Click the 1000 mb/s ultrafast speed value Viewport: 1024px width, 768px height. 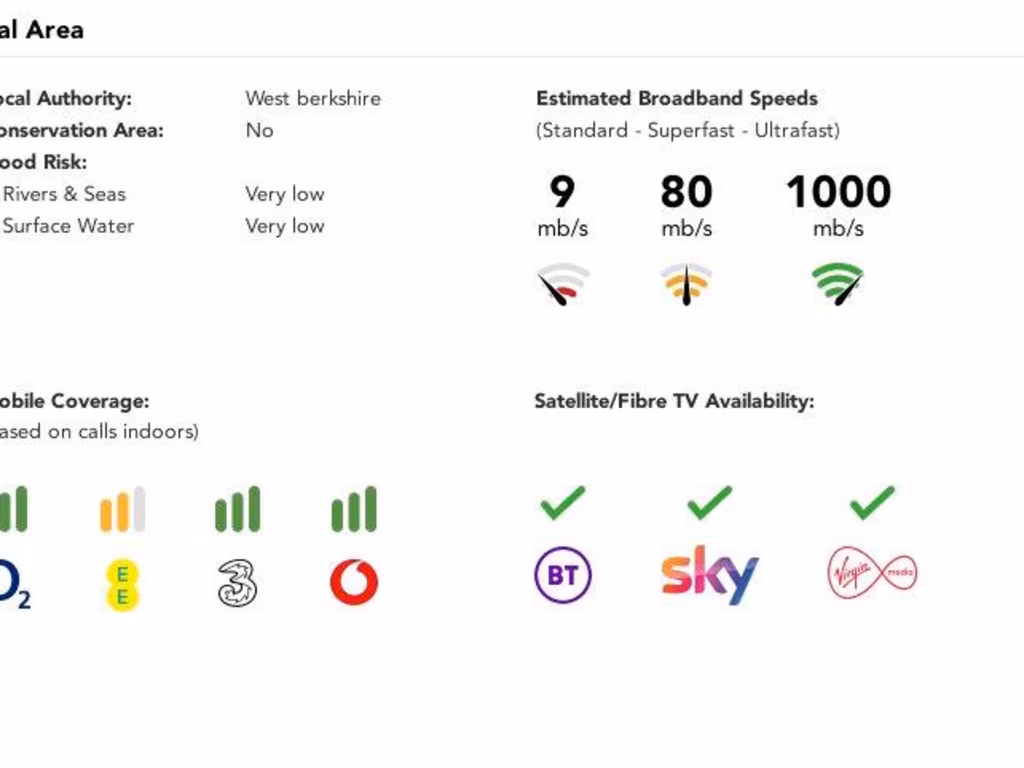[x=838, y=192]
